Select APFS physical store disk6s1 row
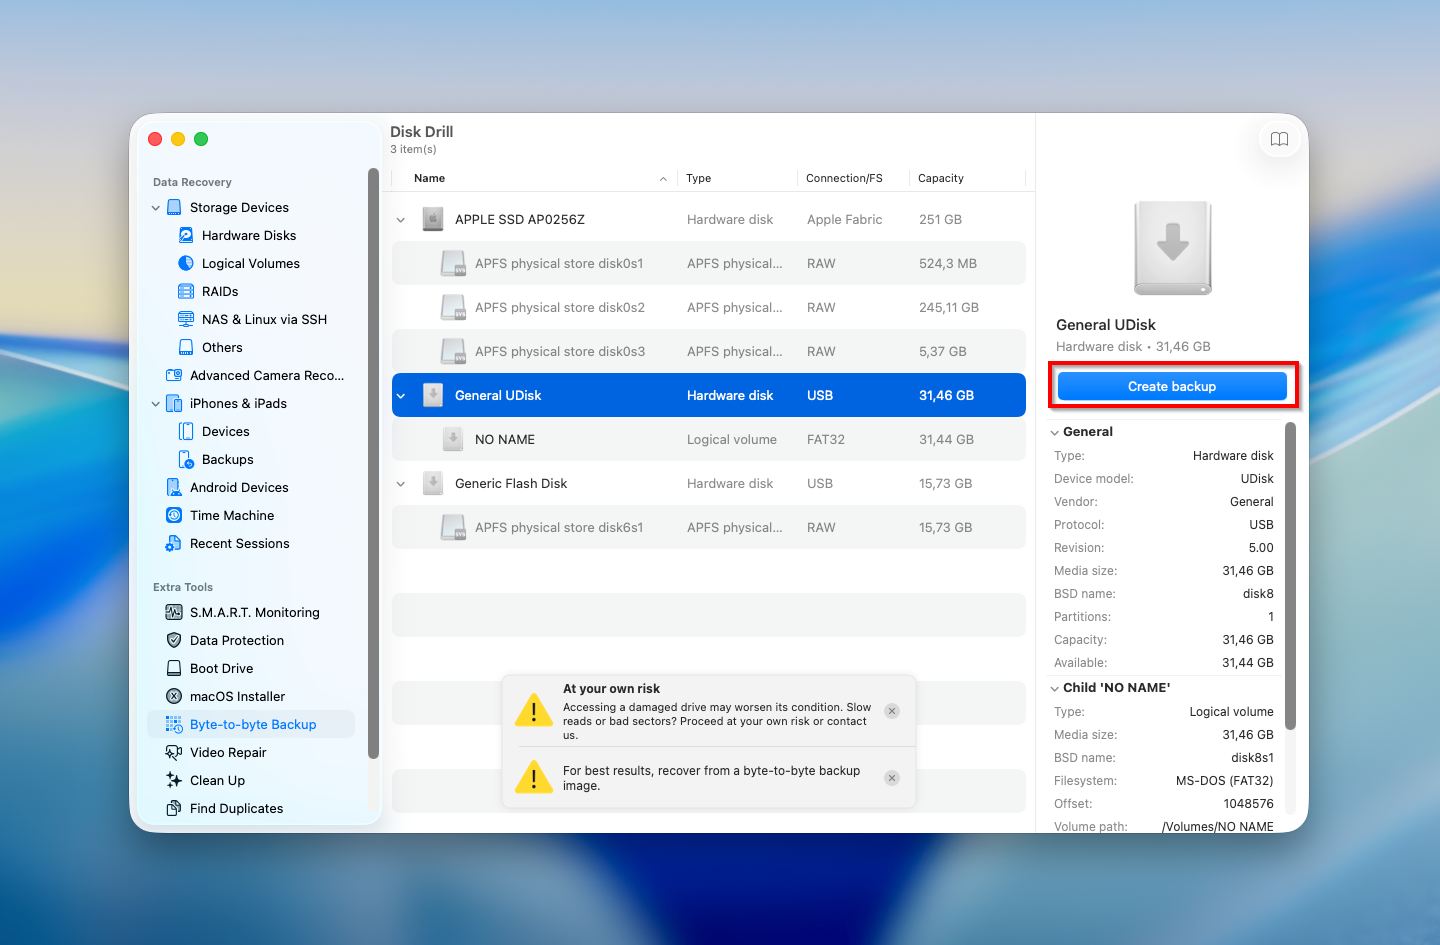Screen dimensions: 1440x945 708,527
